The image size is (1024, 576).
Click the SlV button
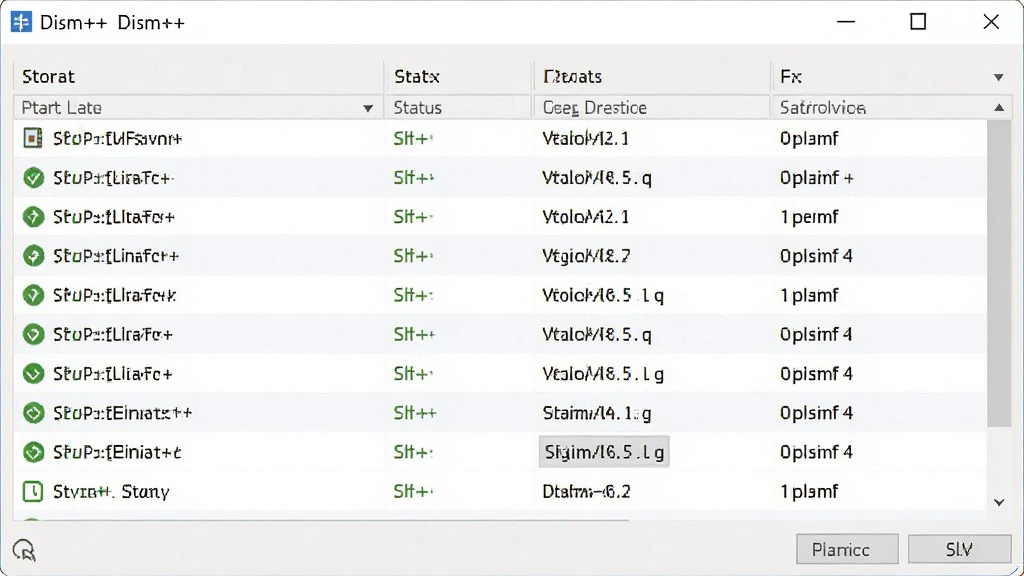[959, 549]
